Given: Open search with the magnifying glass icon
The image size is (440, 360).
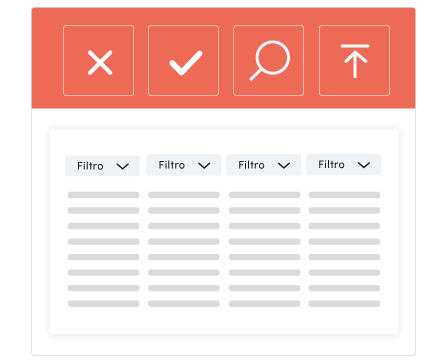Looking at the screenshot, I should pos(269,61).
